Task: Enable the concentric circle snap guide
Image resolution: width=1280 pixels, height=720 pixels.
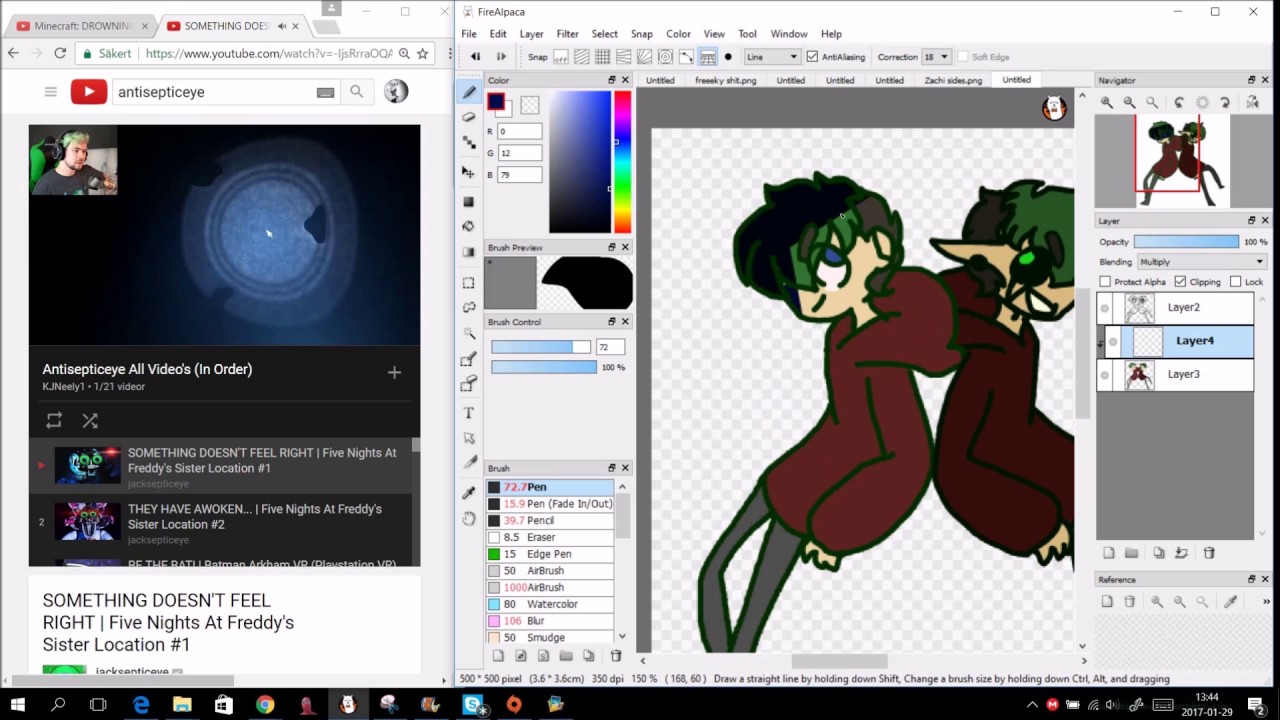Action: [x=665, y=57]
